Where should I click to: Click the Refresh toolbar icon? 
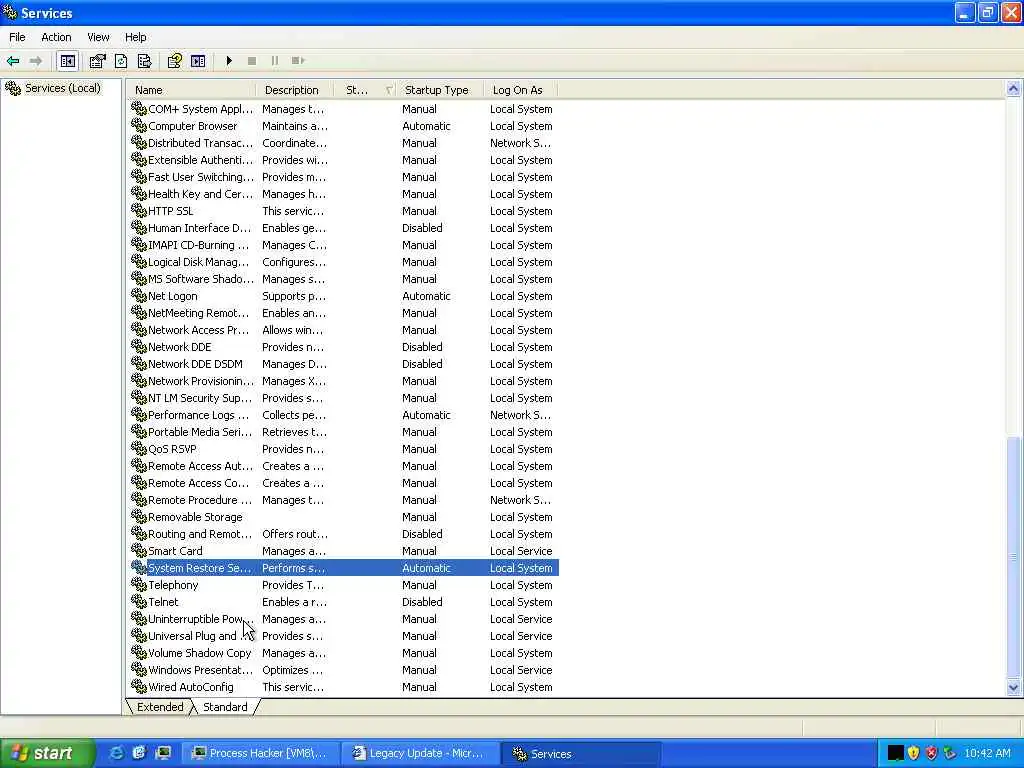point(121,61)
